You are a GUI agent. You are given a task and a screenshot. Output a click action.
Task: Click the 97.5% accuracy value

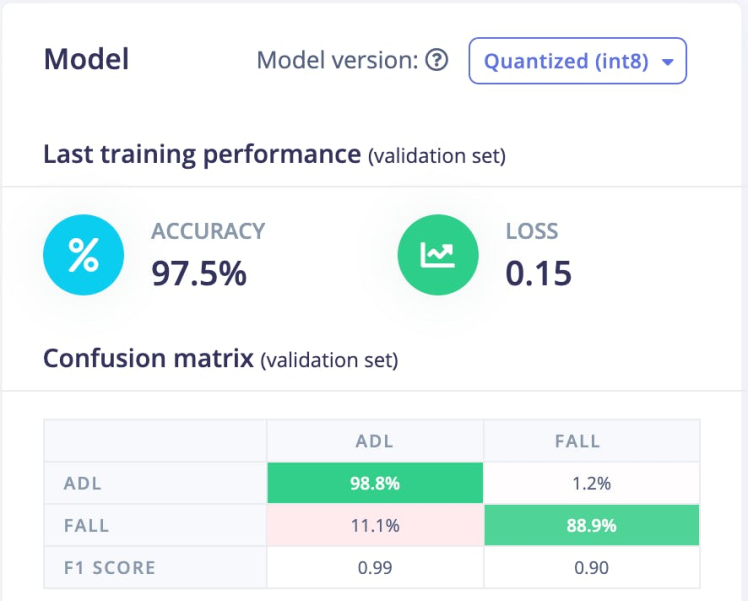(199, 272)
